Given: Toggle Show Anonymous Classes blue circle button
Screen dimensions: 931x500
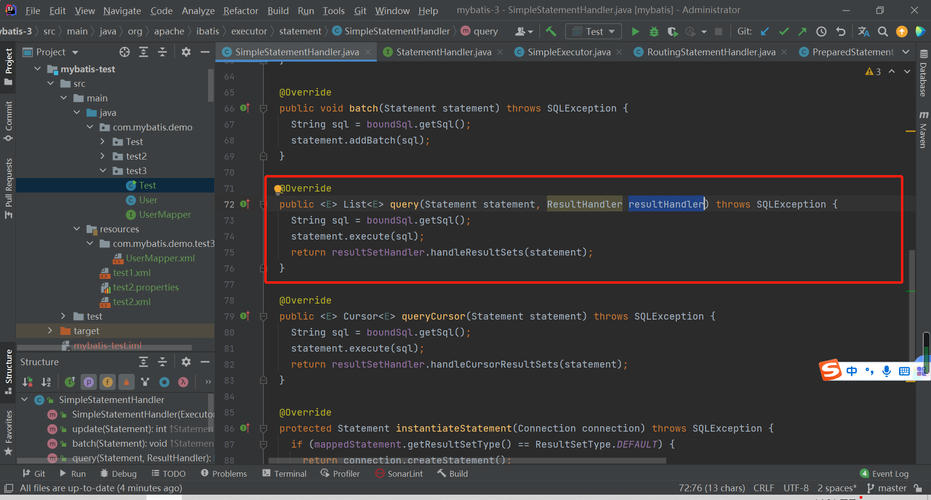Looking at the screenshot, I should click(x=164, y=382).
